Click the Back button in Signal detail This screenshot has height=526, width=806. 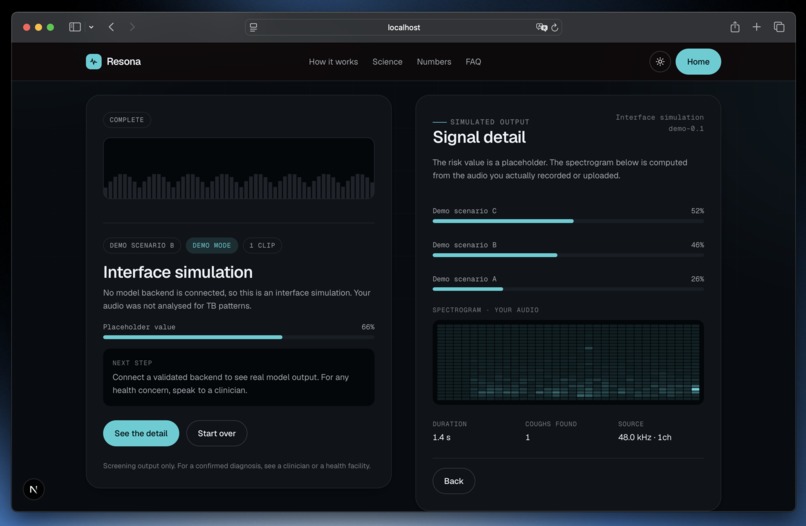453,481
